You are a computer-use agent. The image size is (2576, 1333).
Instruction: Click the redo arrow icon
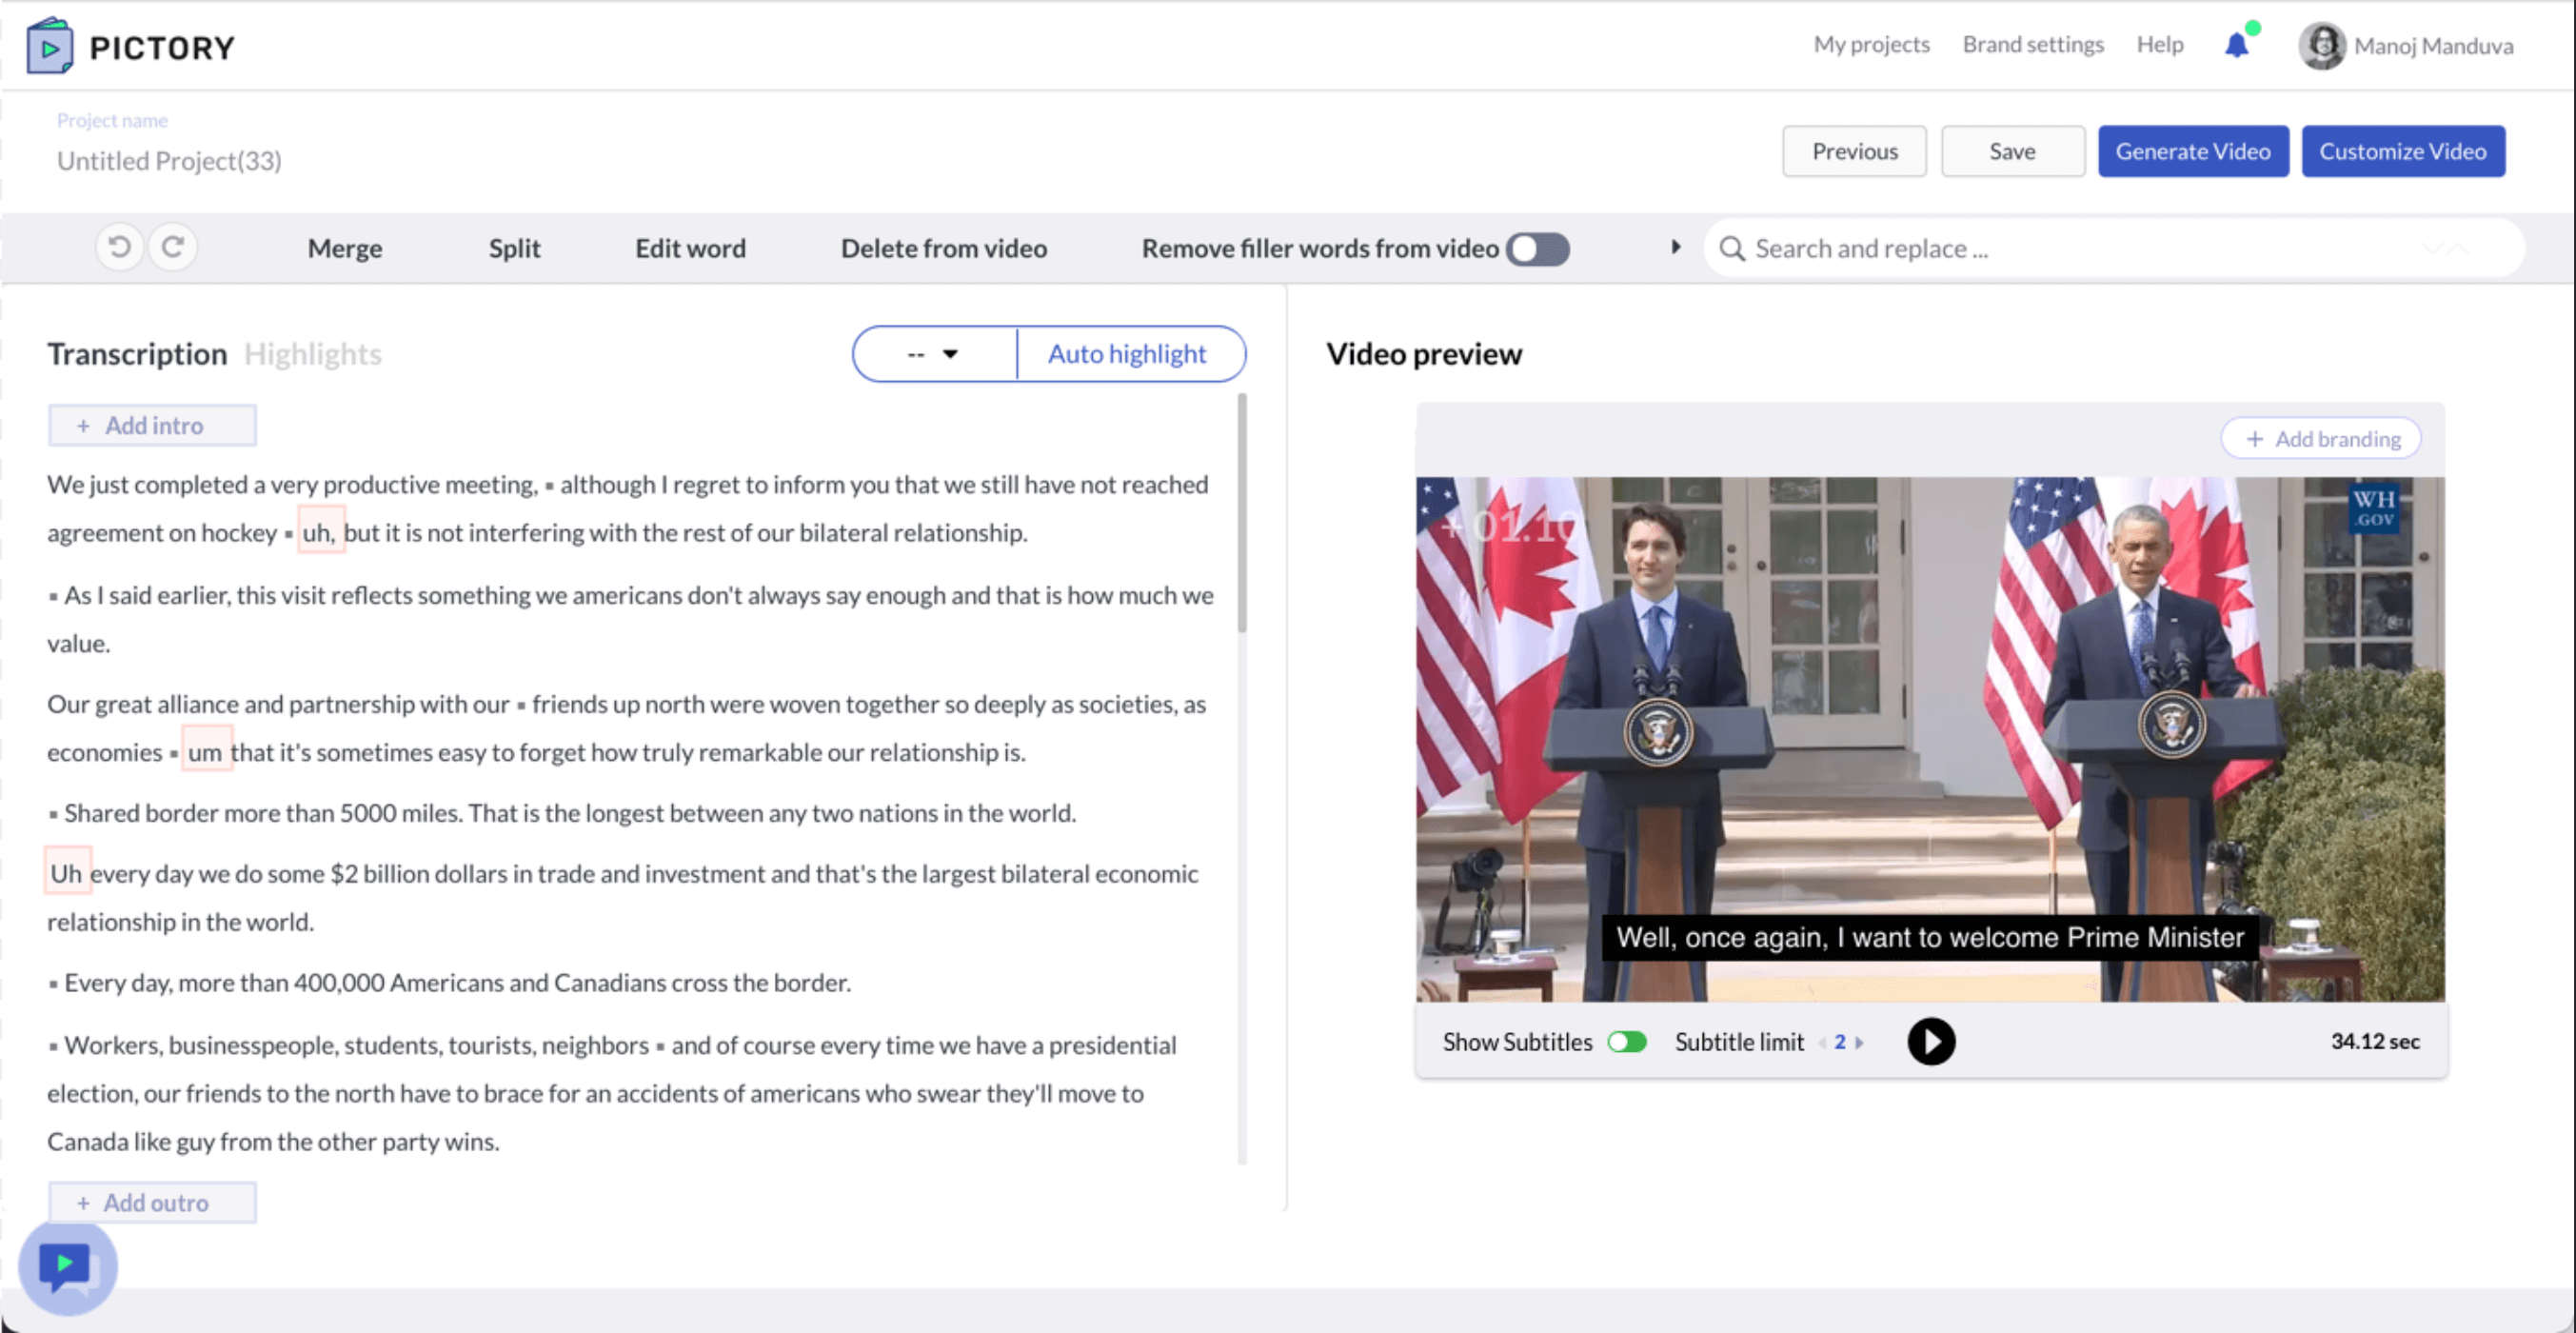[173, 247]
